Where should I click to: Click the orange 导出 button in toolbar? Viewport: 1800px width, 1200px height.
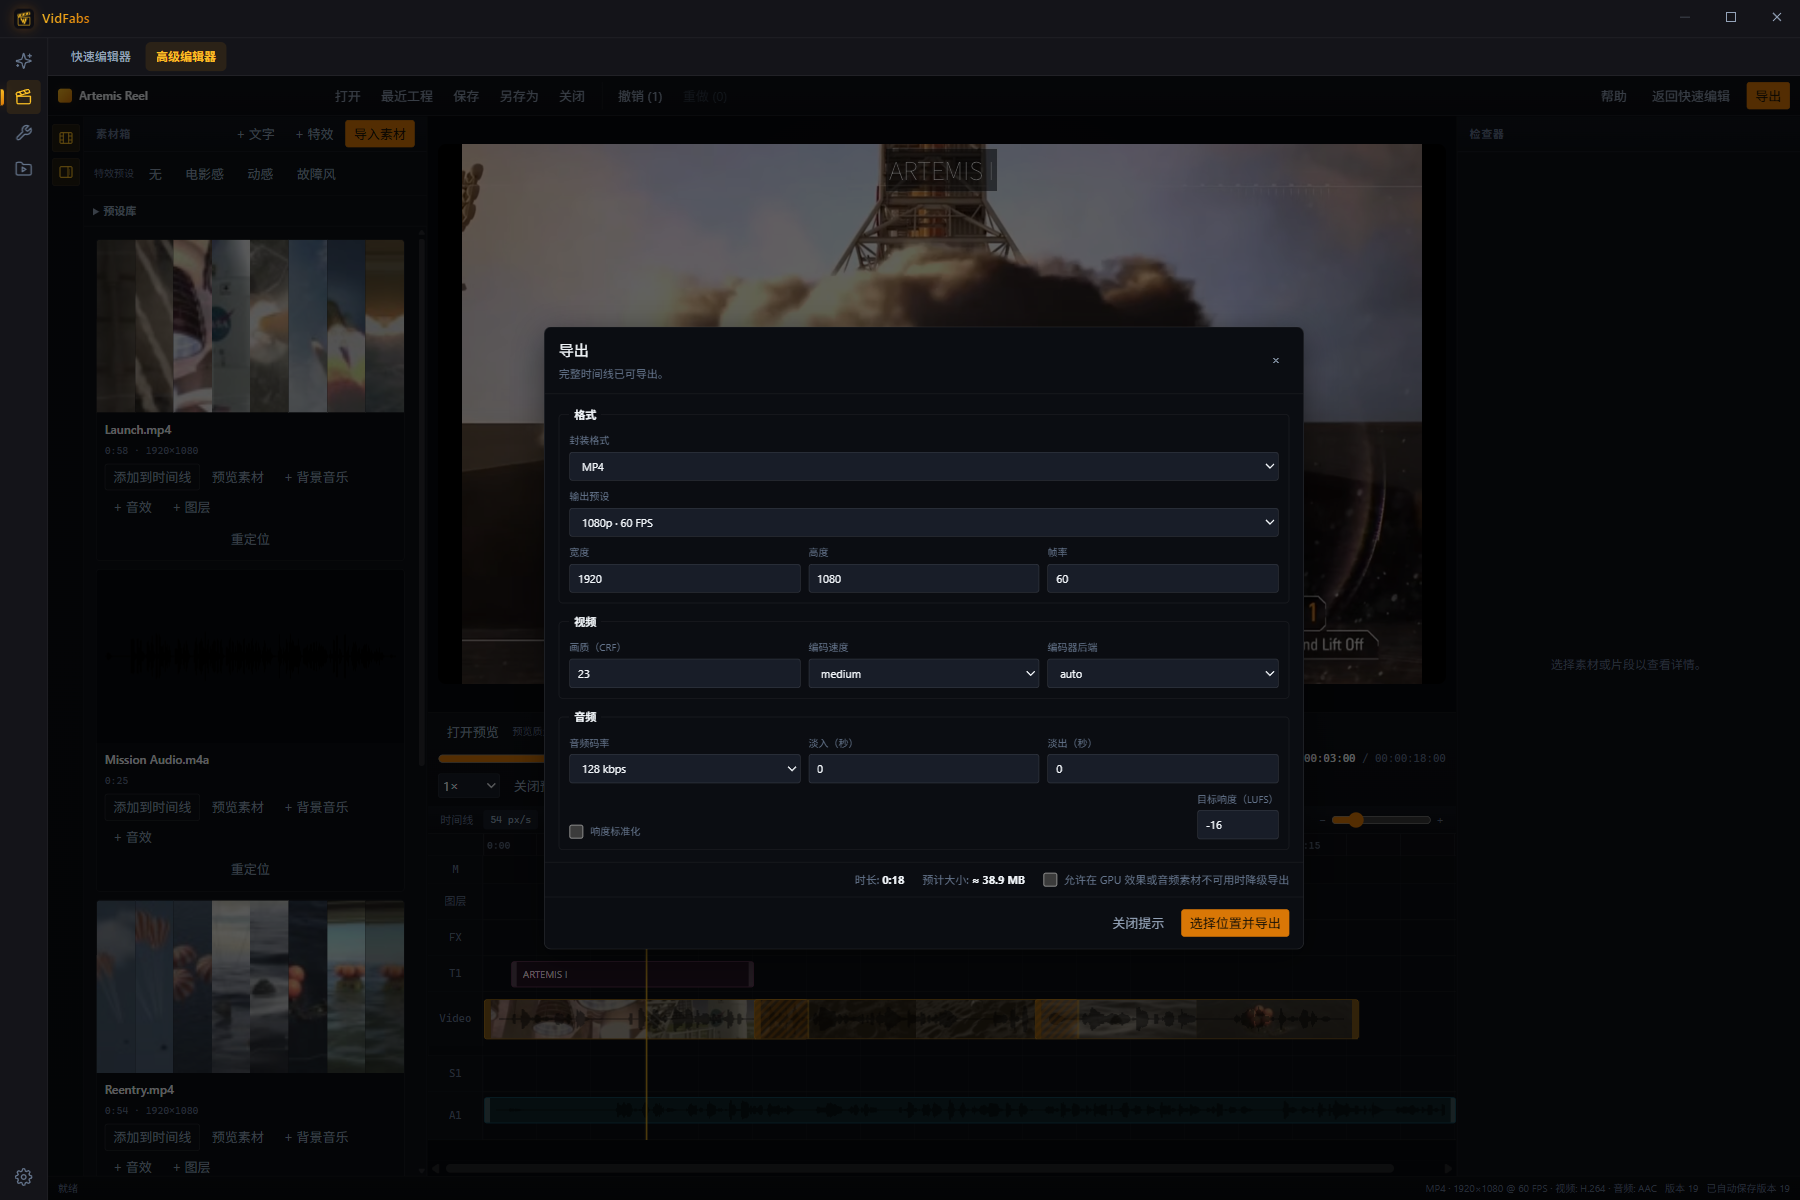tap(1768, 96)
